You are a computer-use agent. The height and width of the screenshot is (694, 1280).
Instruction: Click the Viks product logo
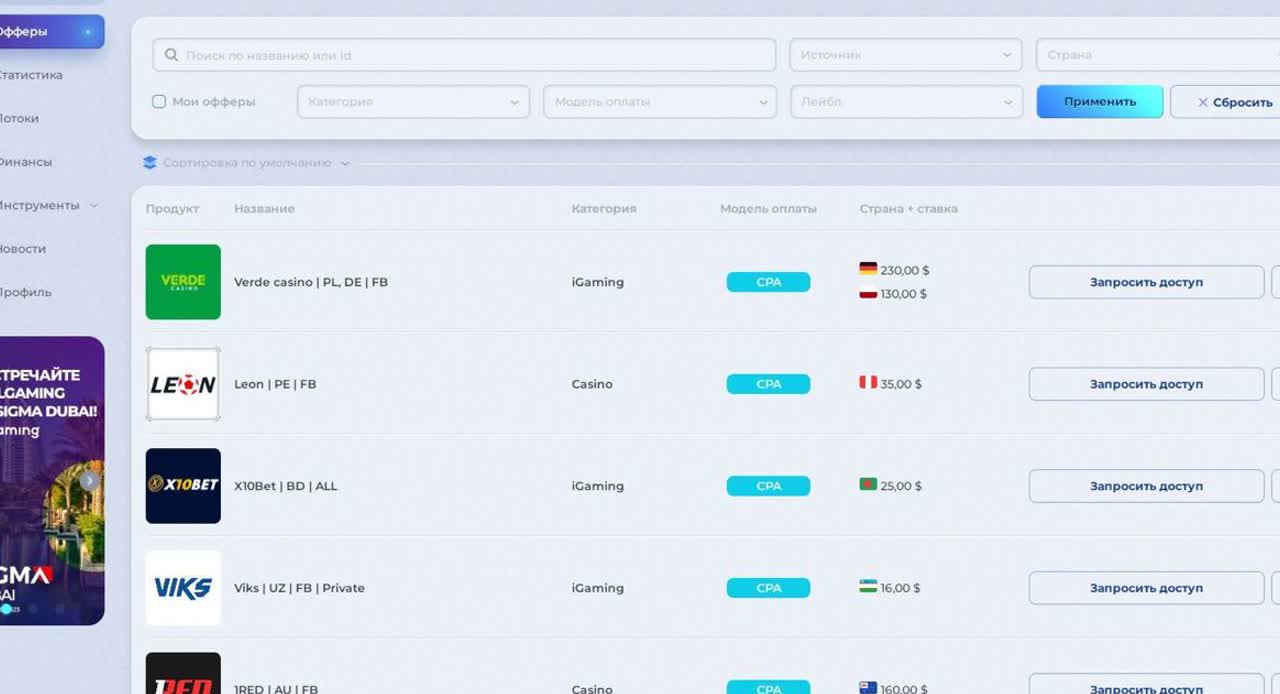point(183,588)
